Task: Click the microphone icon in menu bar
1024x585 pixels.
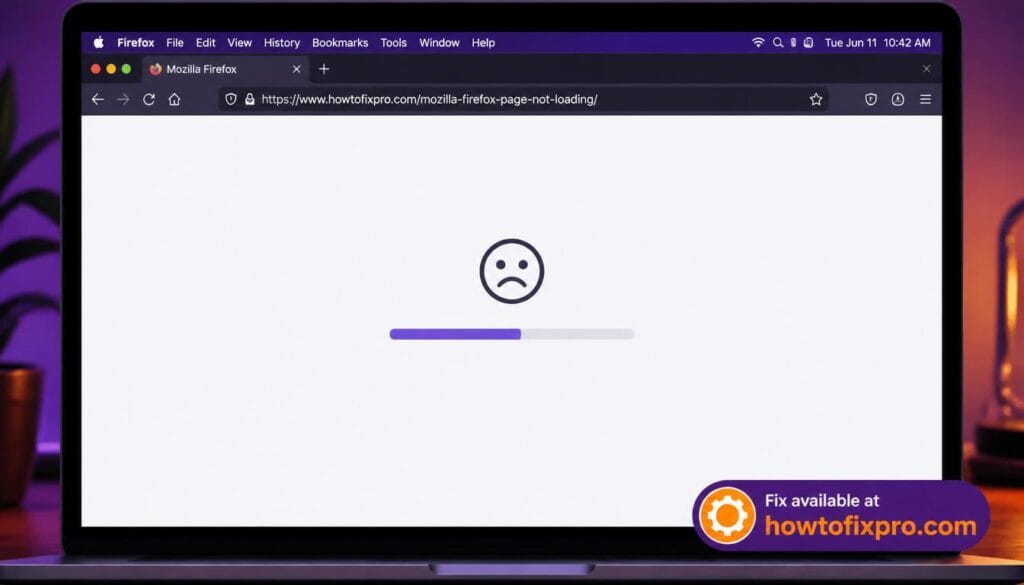Action: (x=793, y=42)
